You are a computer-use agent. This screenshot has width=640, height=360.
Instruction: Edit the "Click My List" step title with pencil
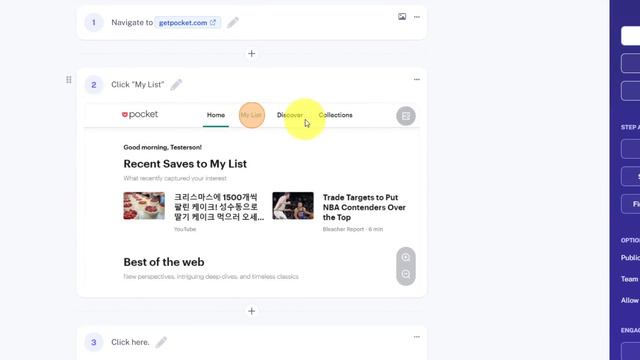click(176, 84)
